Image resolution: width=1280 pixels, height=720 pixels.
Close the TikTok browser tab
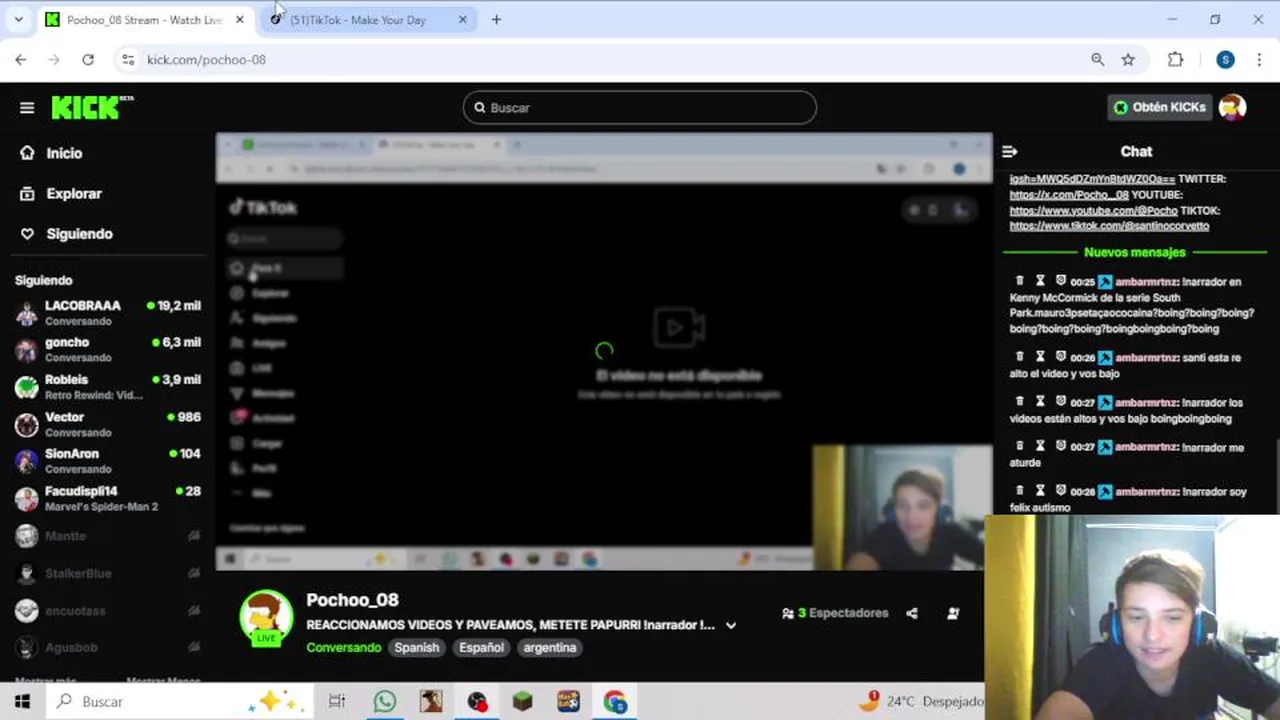point(462,20)
